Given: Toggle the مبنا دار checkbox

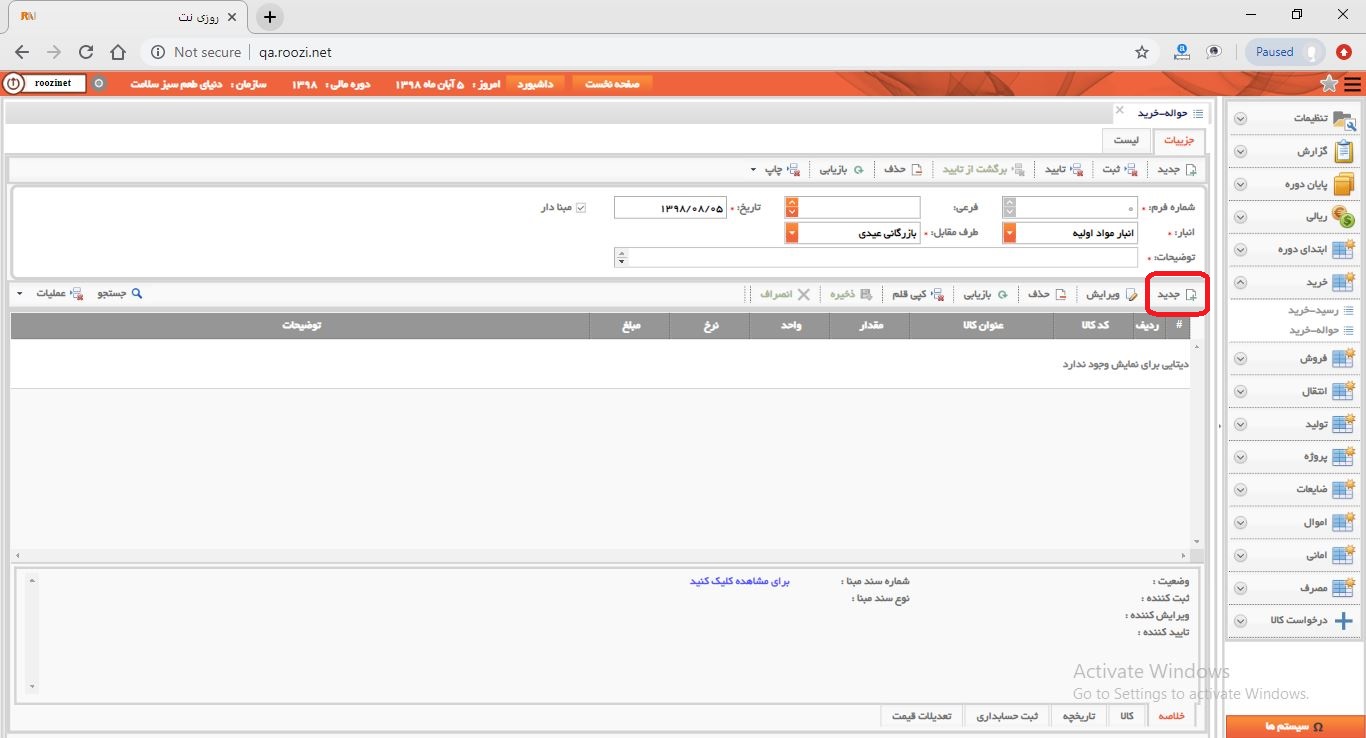Looking at the screenshot, I should (x=580, y=208).
